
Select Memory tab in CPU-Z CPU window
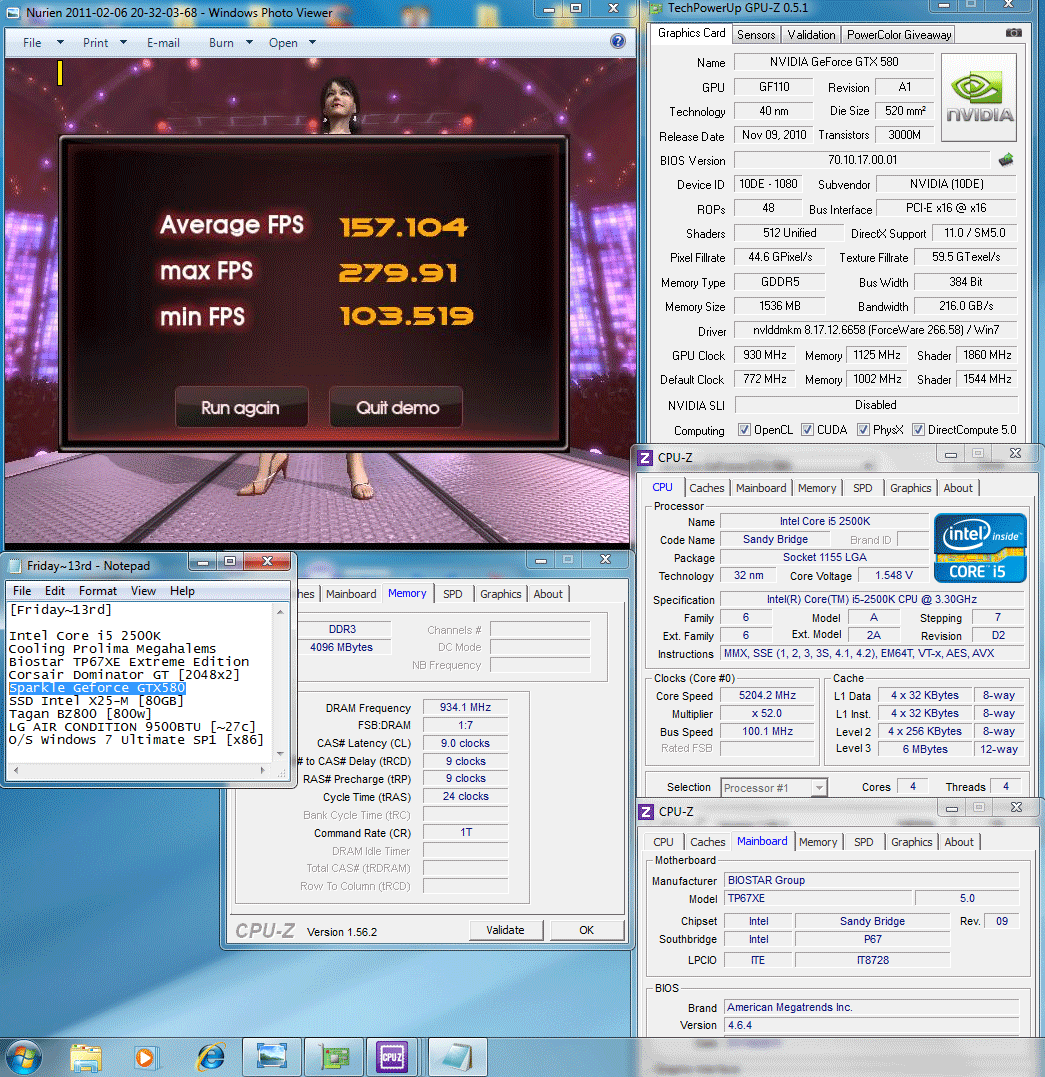[x=817, y=488]
